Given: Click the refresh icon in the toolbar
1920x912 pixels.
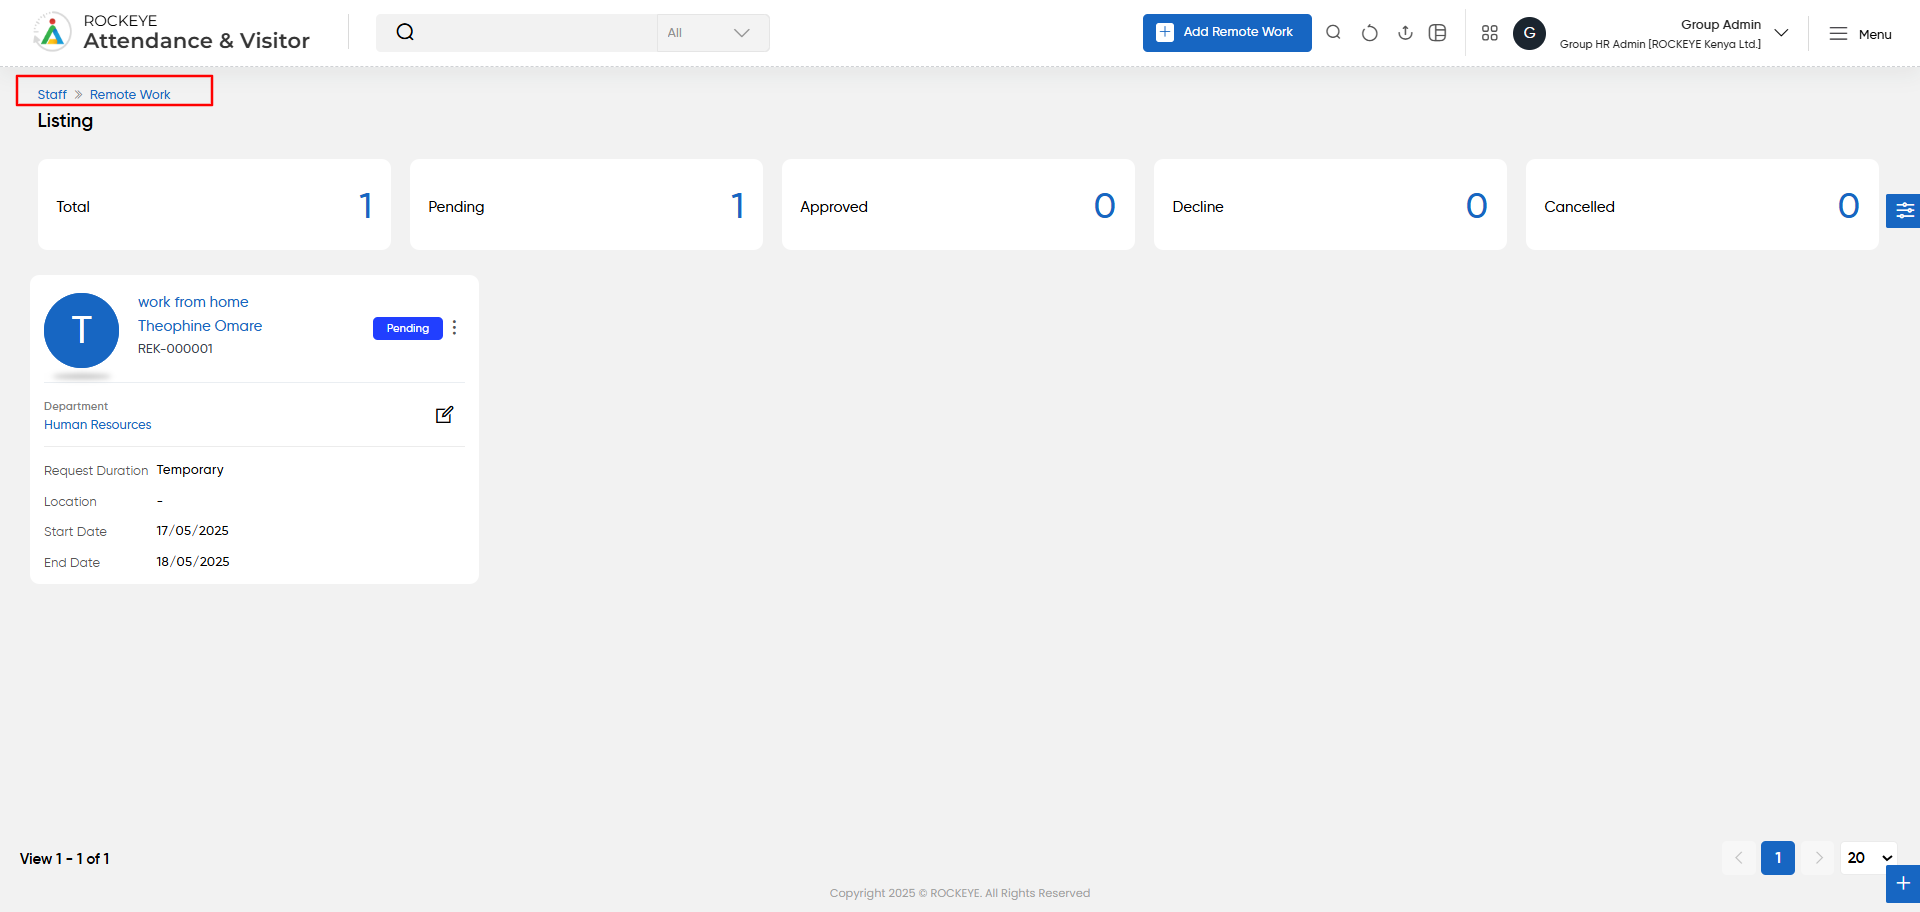Looking at the screenshot, I should [x=1369, y=33].
